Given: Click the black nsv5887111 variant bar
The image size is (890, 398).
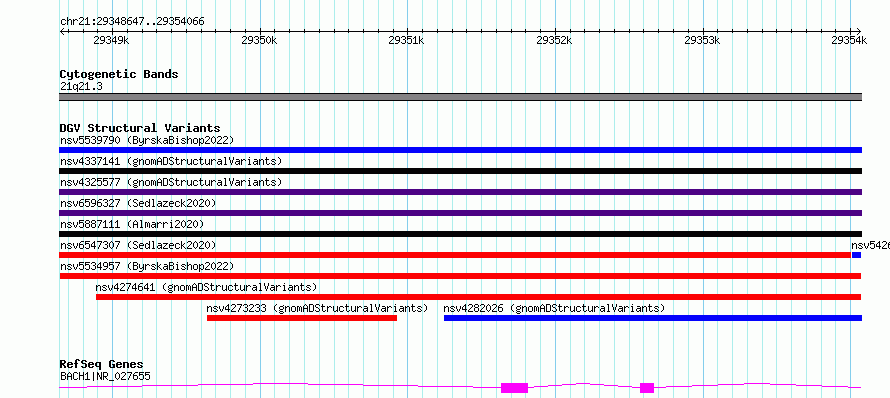Looking at the screenshot, I should point(460,234).
